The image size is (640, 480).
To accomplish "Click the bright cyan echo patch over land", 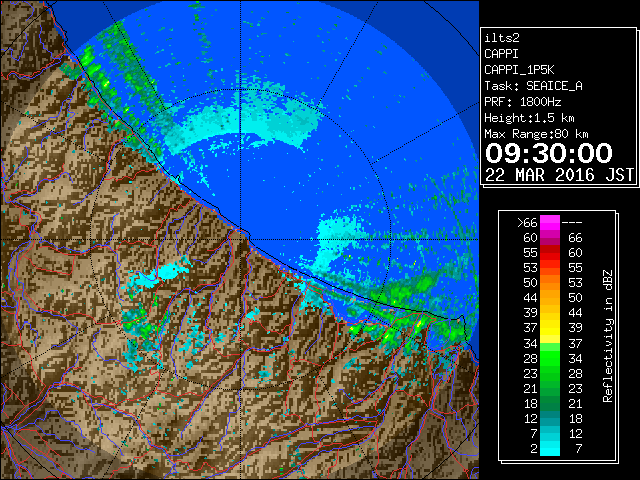I will tap(161, 274).
